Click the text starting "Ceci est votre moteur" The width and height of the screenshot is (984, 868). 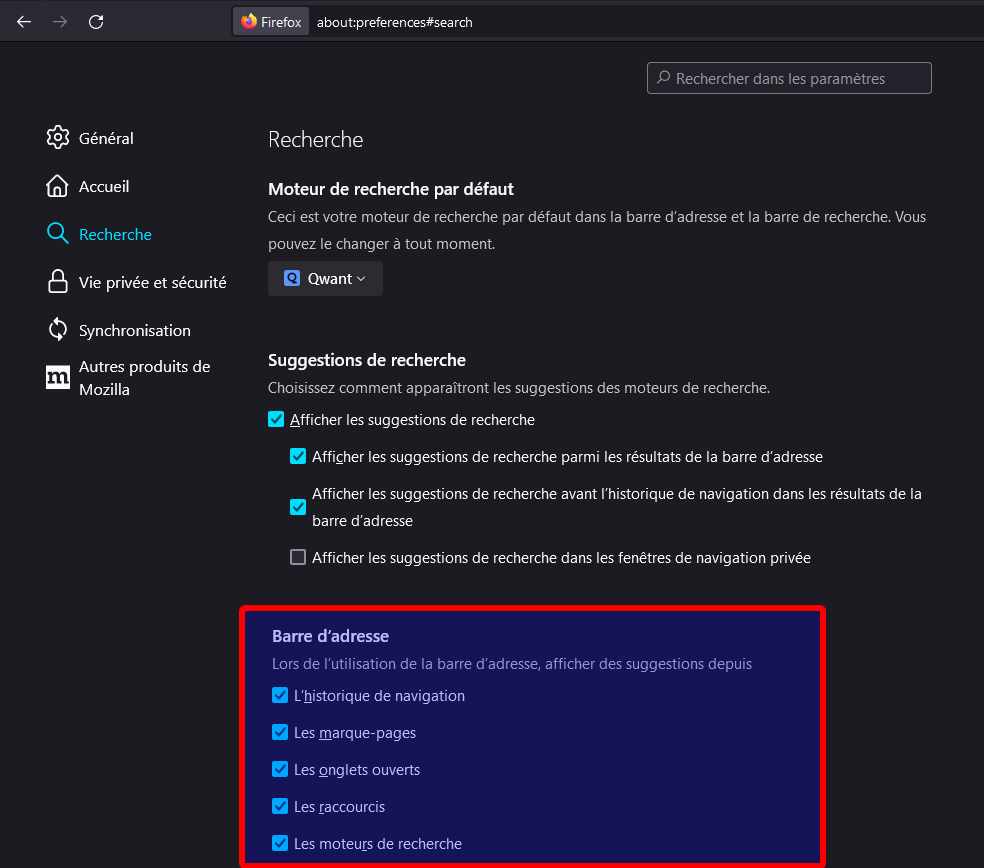click(597, 230)
